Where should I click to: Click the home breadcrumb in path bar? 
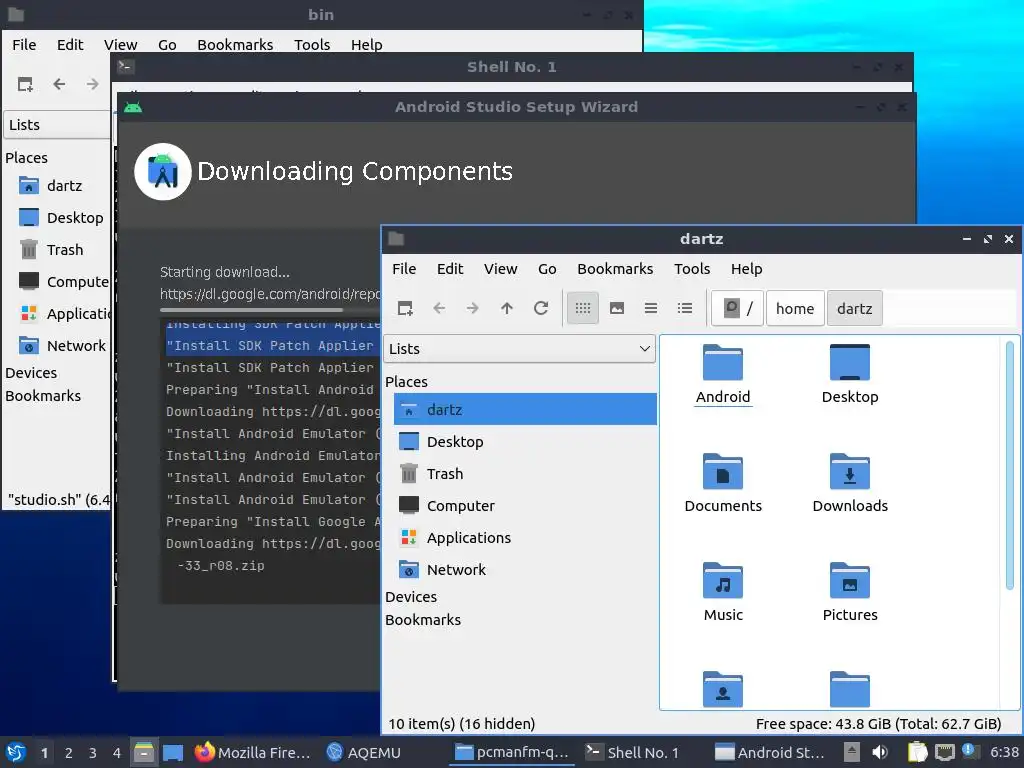click(x=795, y=308)
